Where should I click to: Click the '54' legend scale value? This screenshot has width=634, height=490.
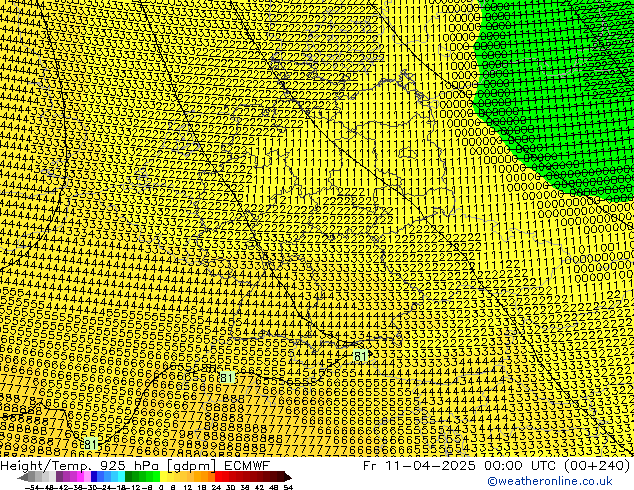(x=288, y=487)
